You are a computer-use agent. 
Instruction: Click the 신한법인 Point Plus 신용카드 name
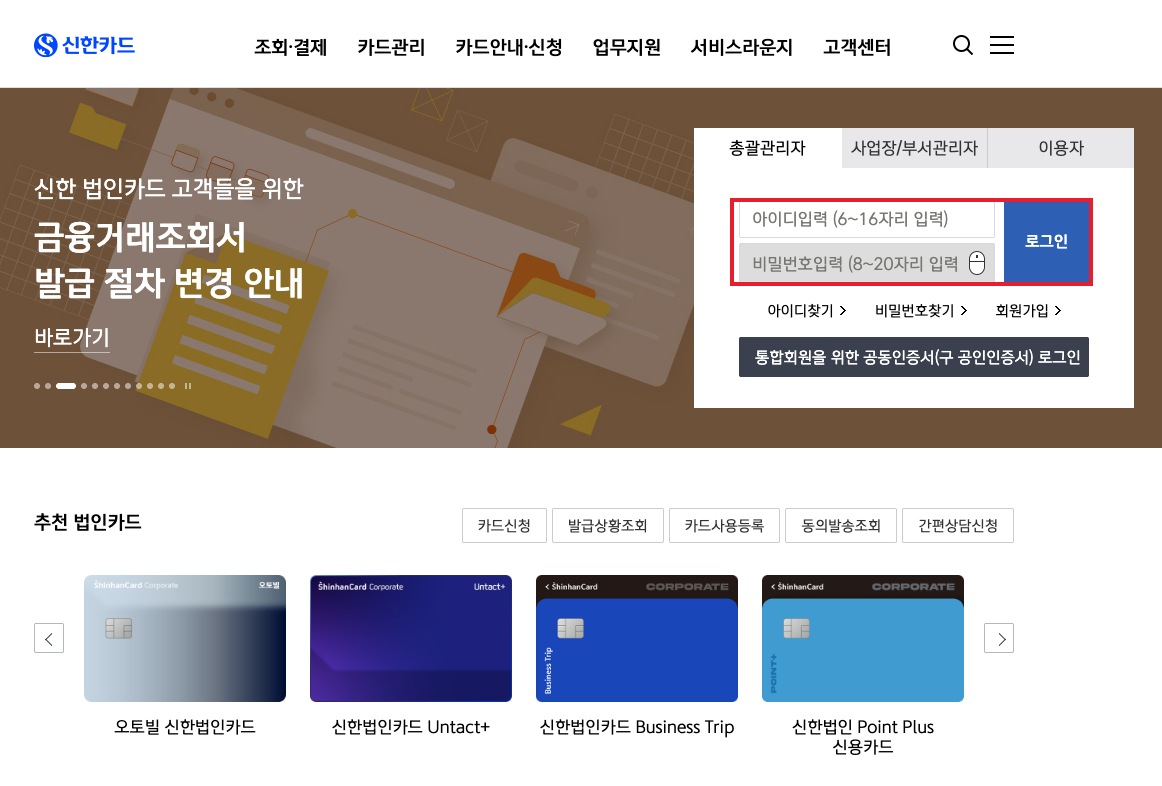click(863, 736)
